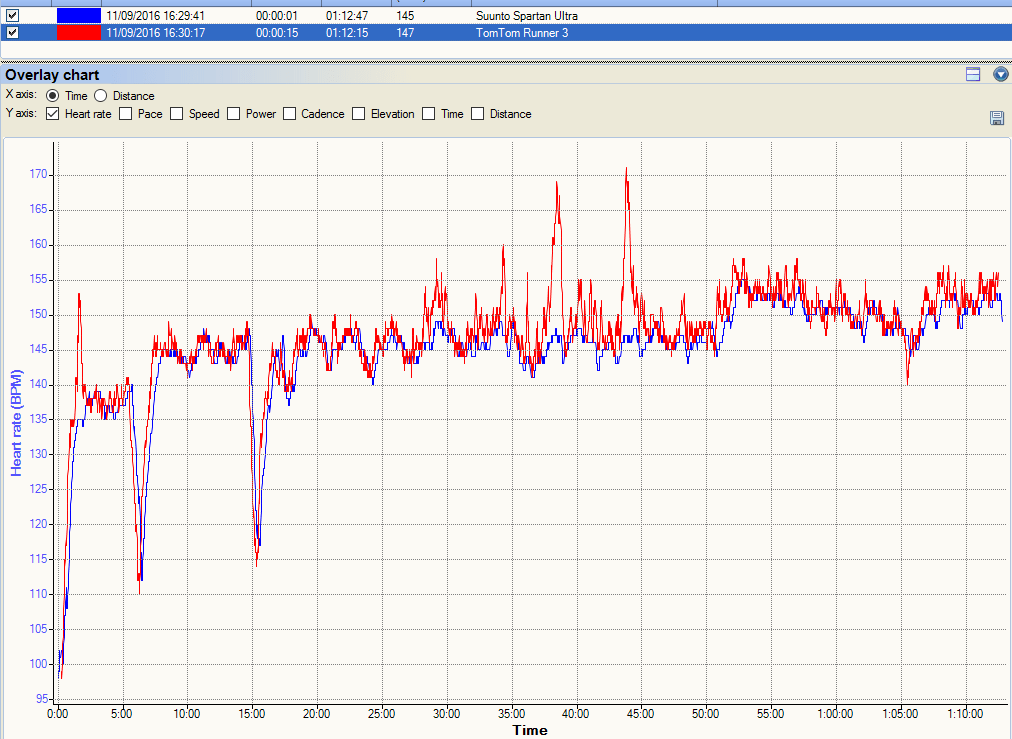Click the save chart image icon
This screenshot has width=1012, height=739.
click(996, 118)
